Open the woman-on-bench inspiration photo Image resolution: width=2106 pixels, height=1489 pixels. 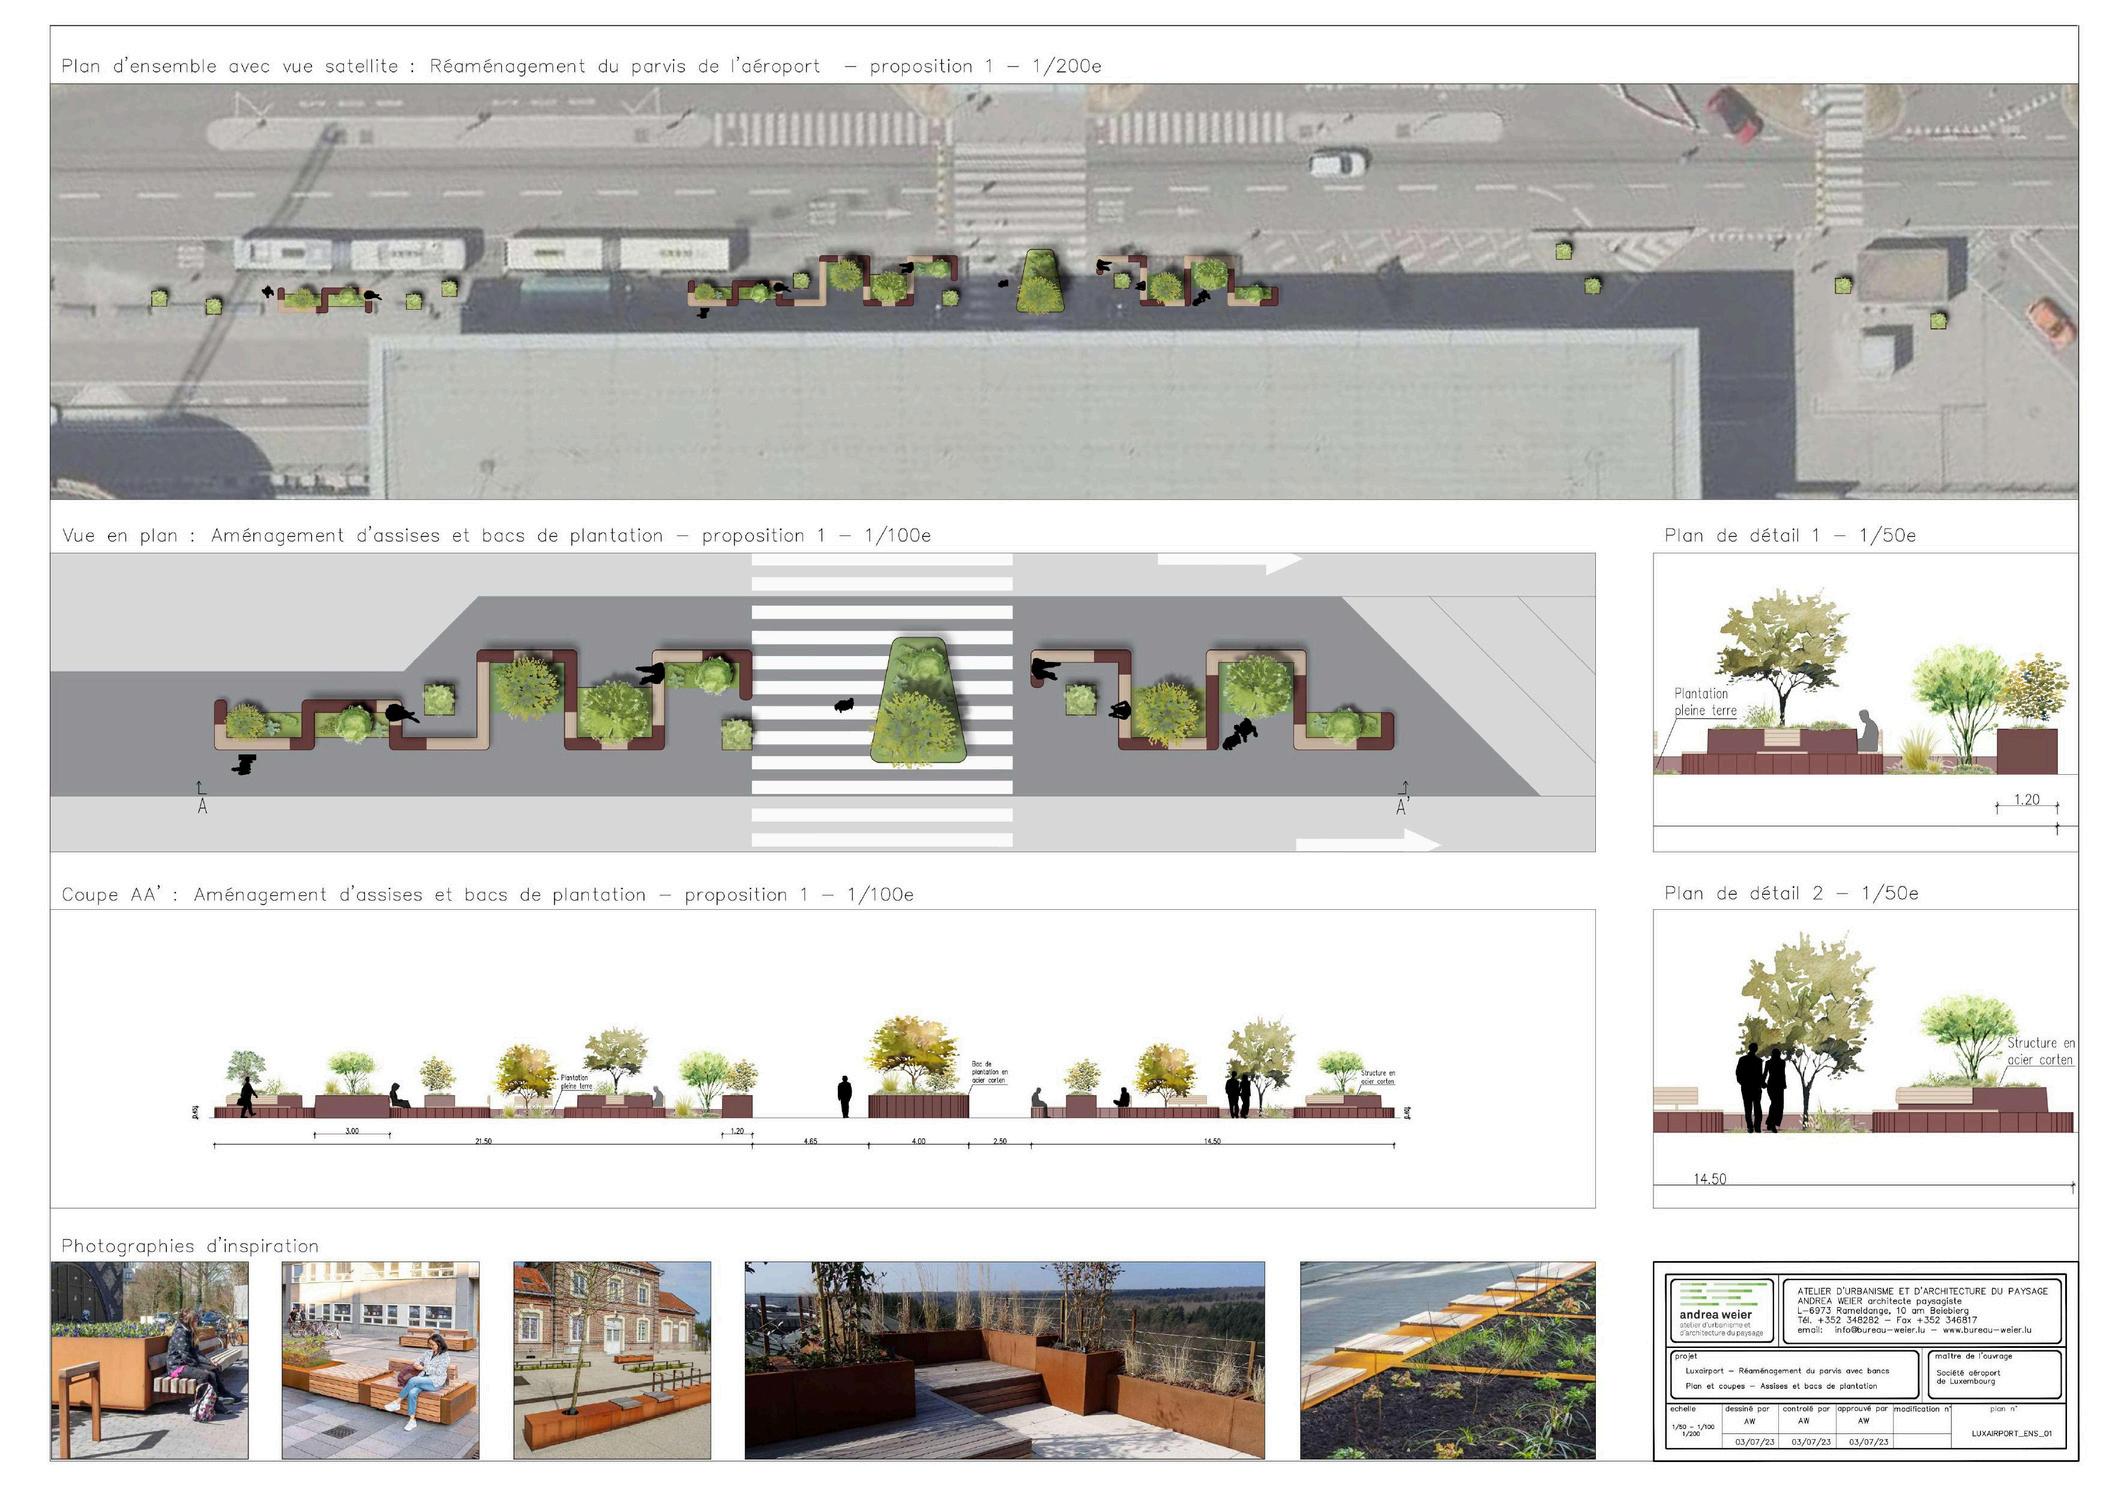(380, 1359)
